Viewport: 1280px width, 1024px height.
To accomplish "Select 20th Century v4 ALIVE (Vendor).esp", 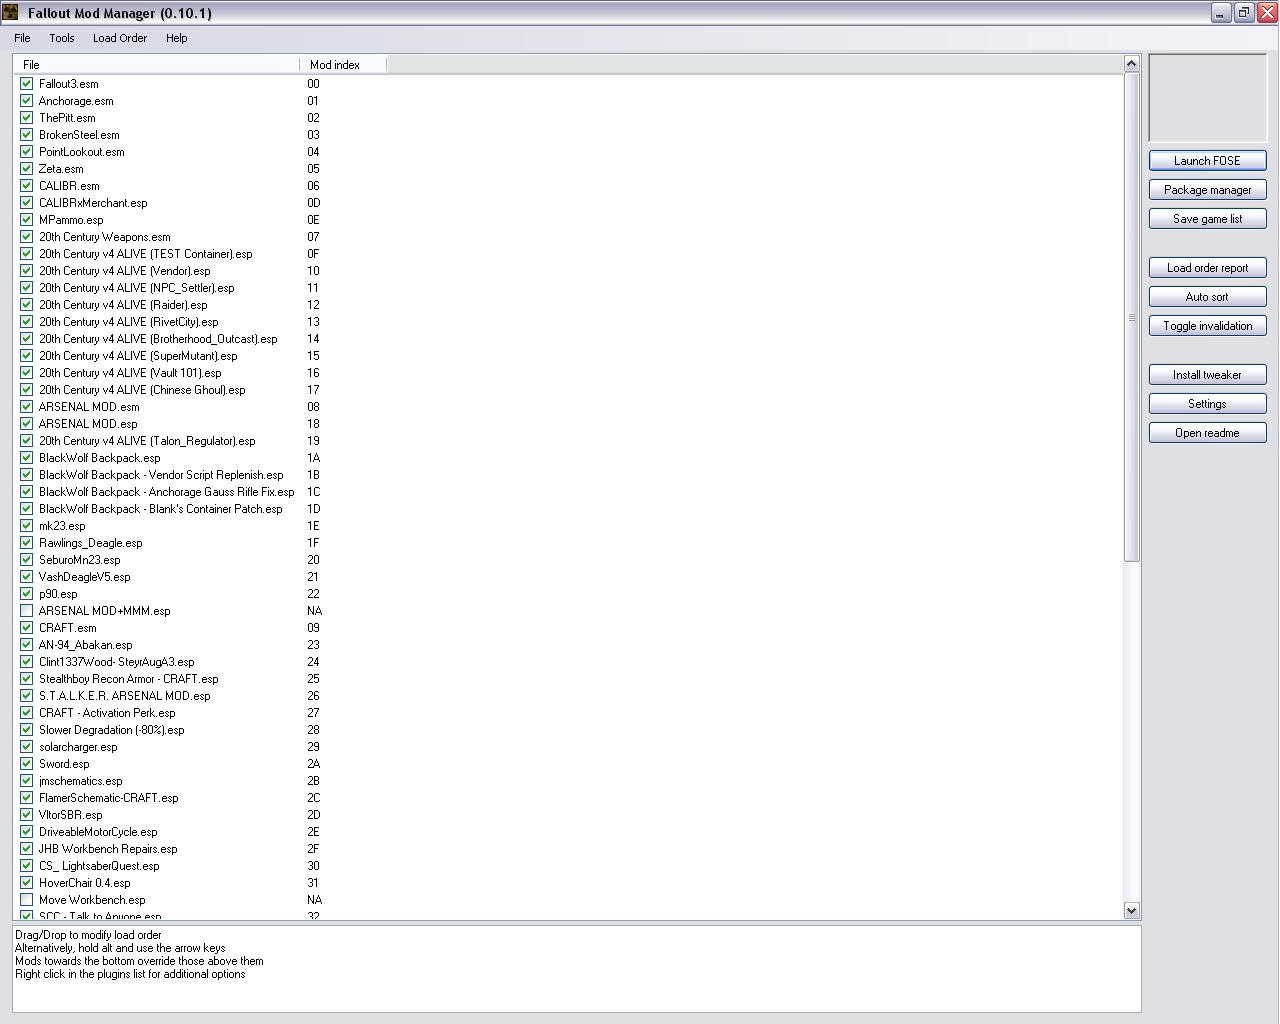I will tap(125, 271).
